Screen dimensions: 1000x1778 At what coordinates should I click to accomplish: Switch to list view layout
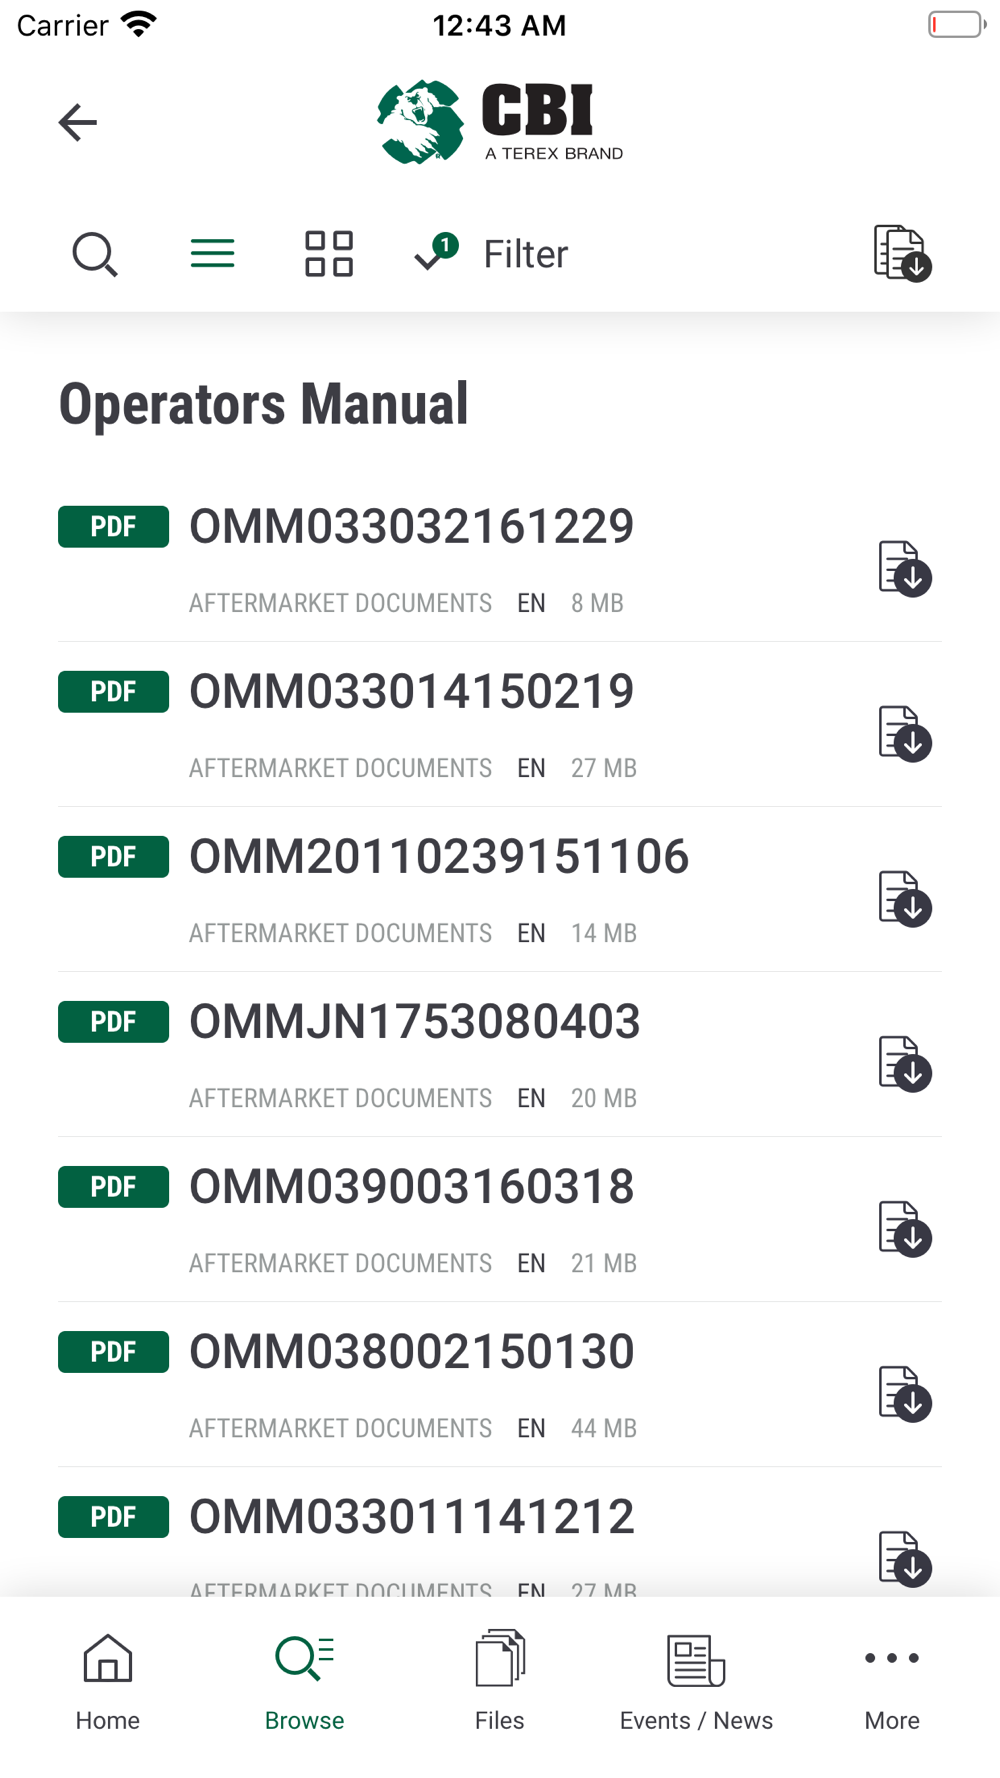pyautogui.click(x=213, y=254)
